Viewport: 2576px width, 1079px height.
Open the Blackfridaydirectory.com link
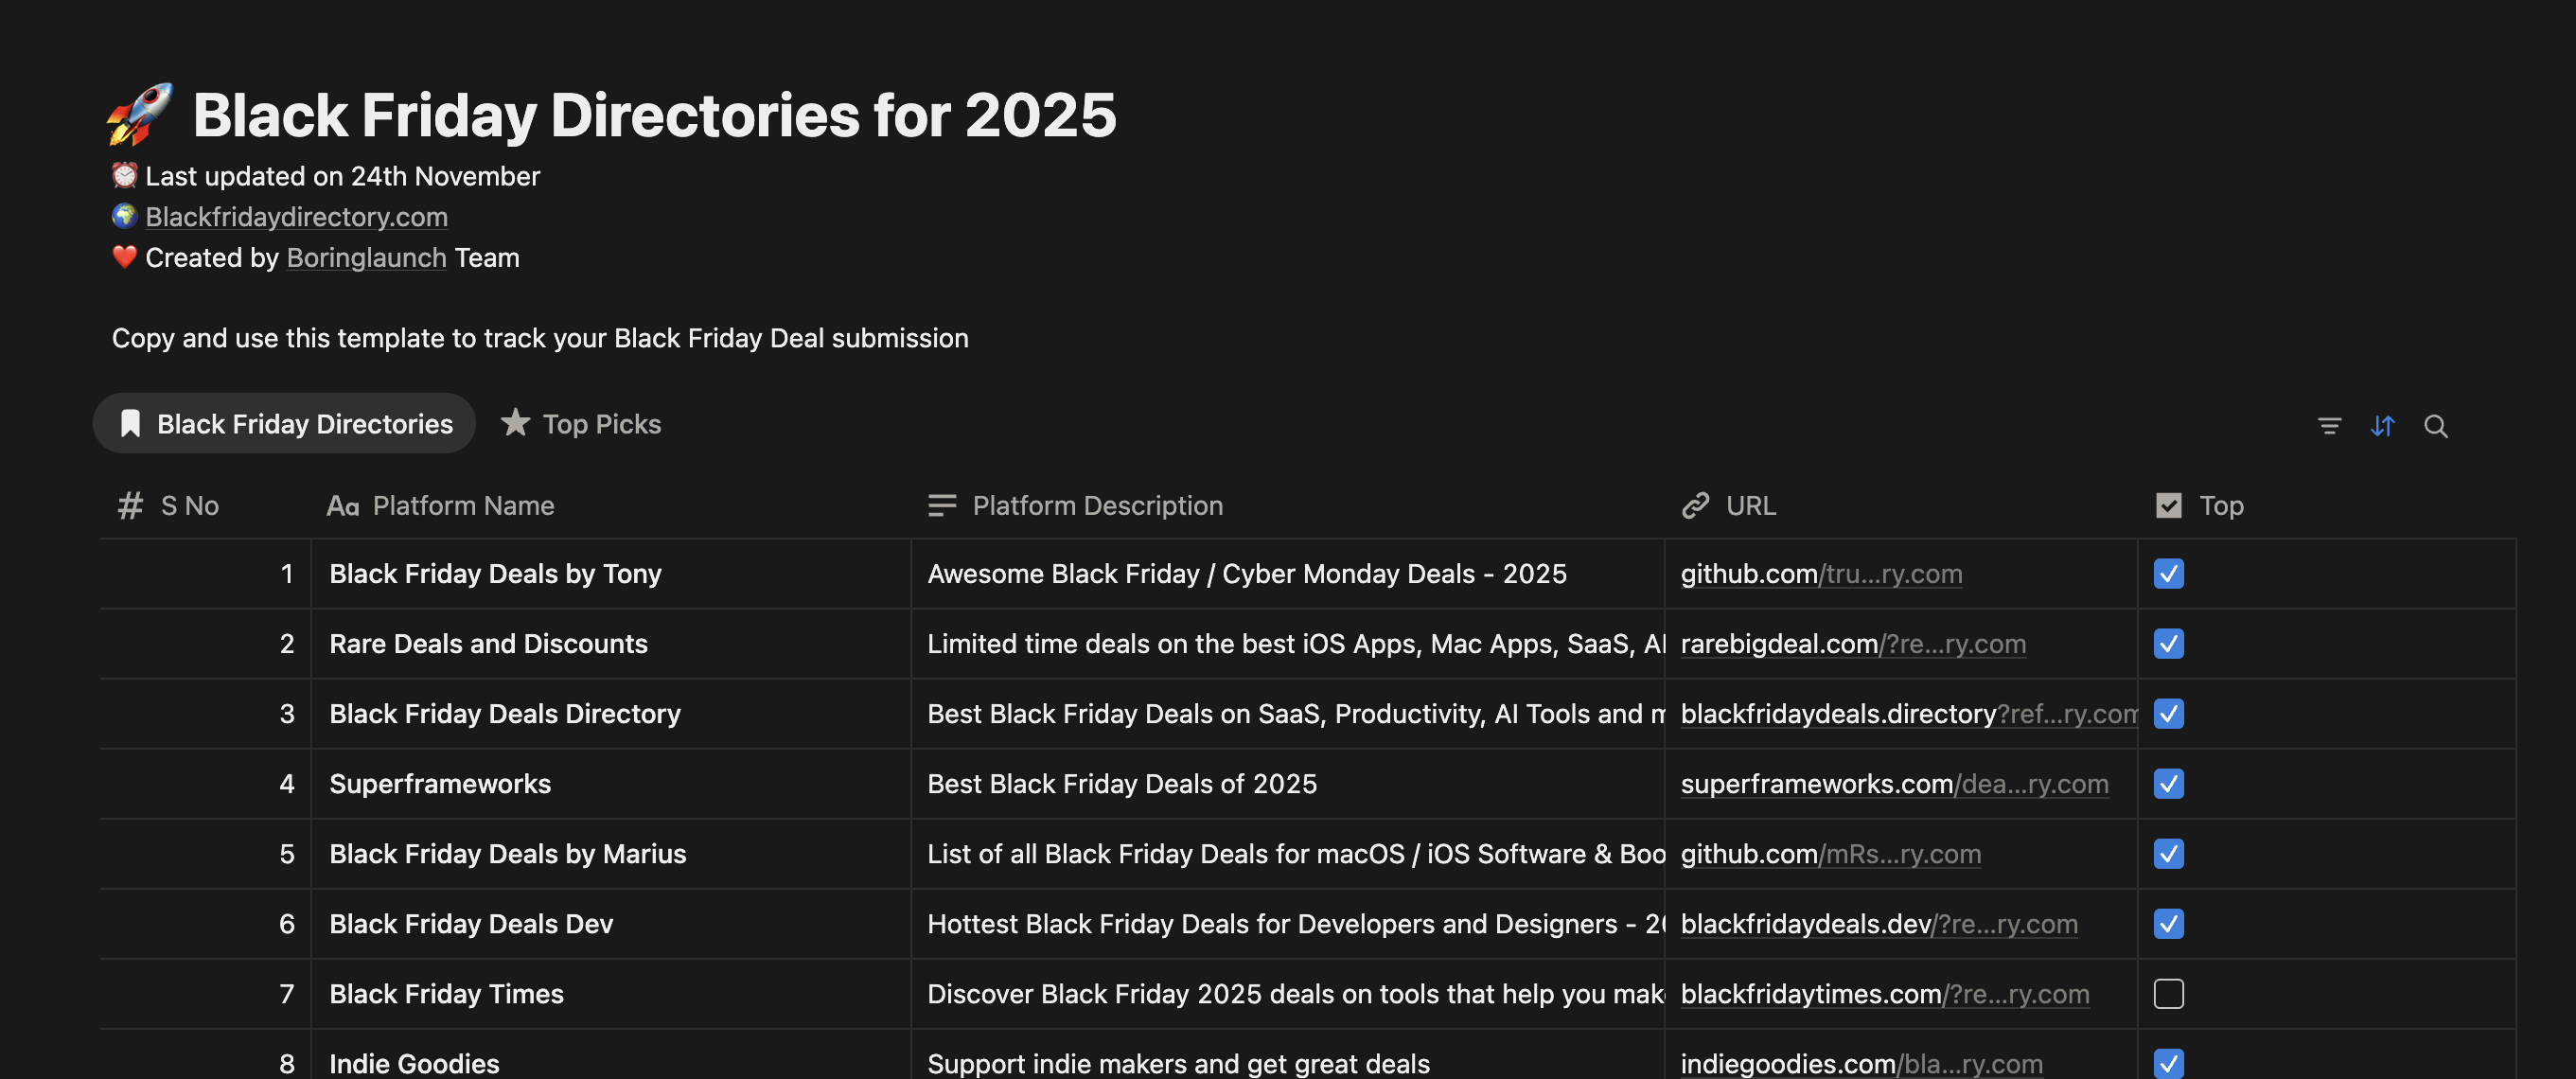click(296, 217)
